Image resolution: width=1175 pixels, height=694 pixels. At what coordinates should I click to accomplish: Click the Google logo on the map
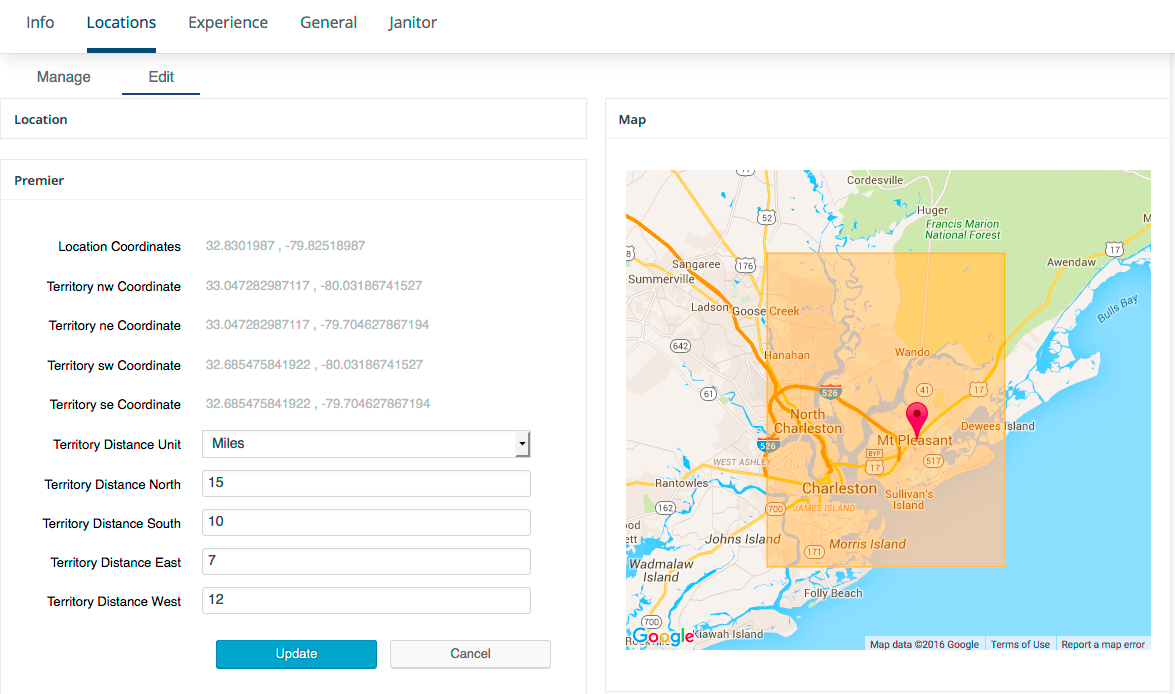click(662, 637)
